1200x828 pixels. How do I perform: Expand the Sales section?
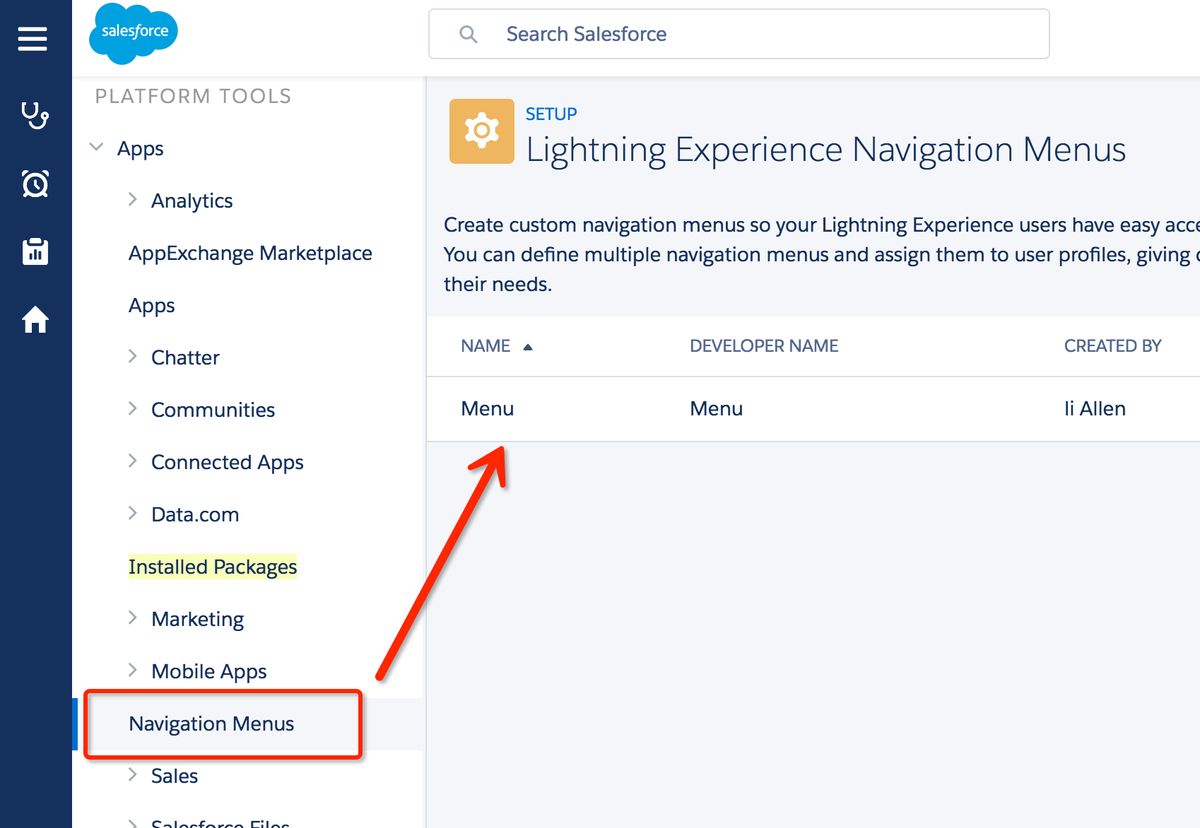[x=133, y=775]
